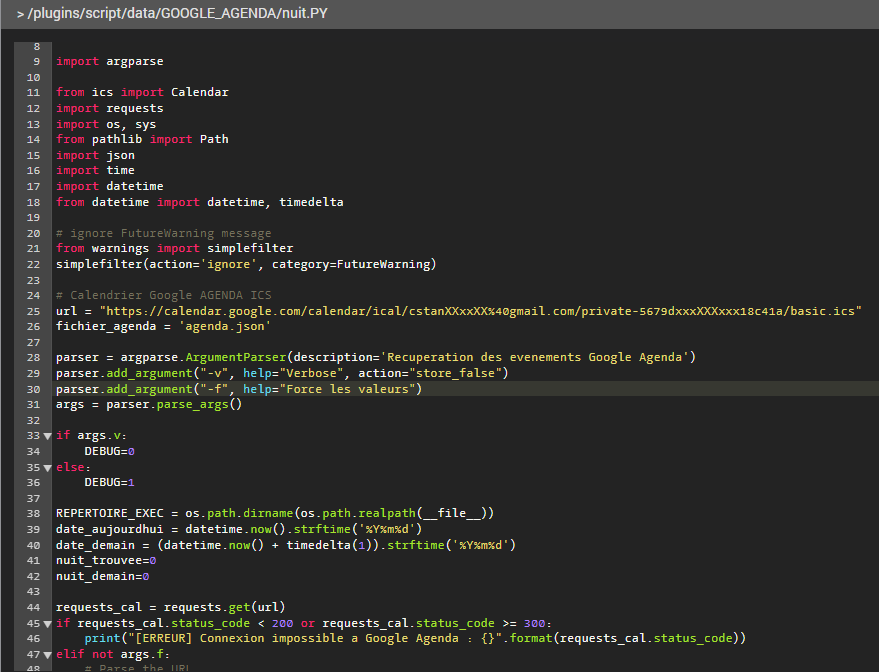This screenshot has width=879, height=672.
Task: Click 'nuit_demain=0' on line 42
Action: (x=103, y=577)
